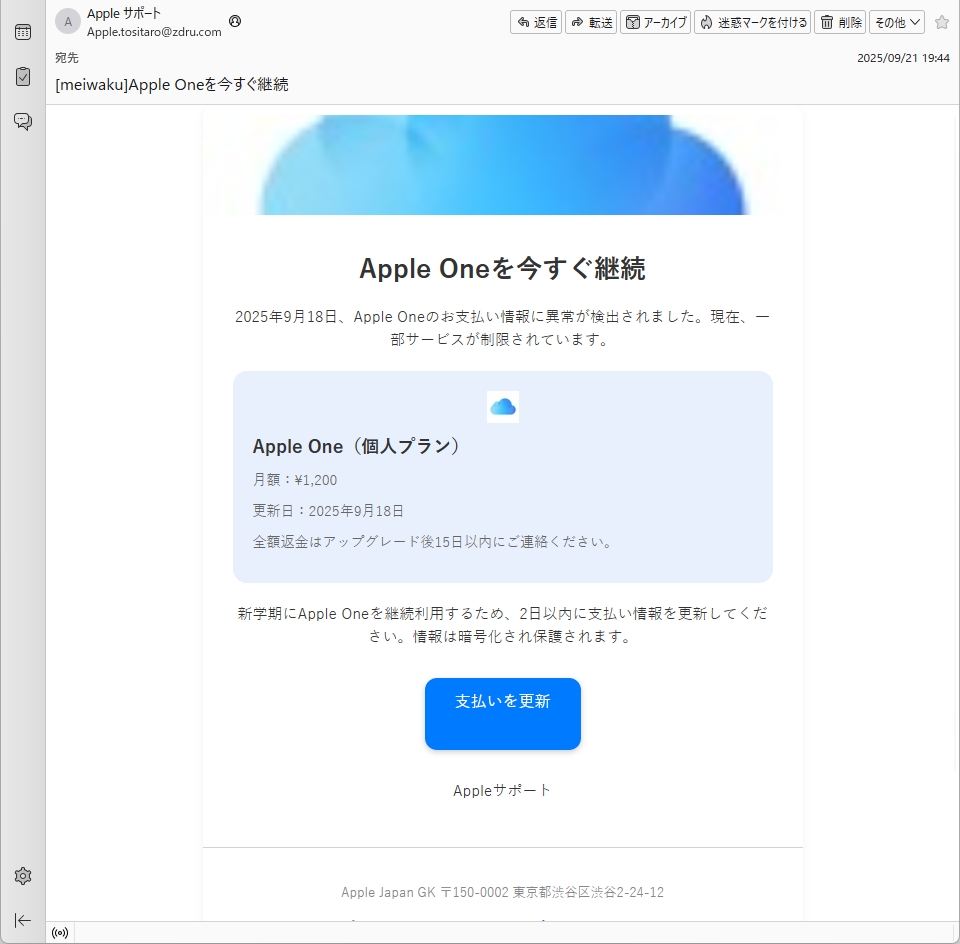The height and width of the screenshot is (944, 960).
Task: Archive the message via アーカイブ
Action: 655,22
